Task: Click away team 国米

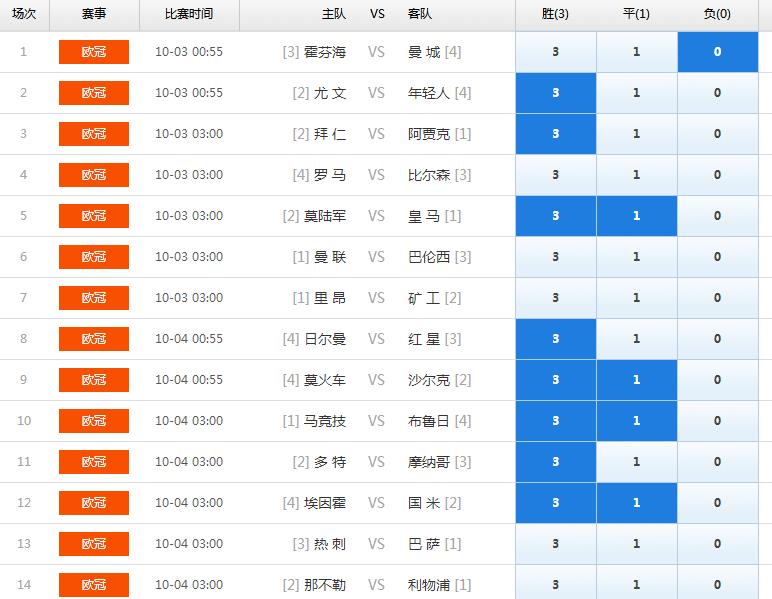Action: pos(424,503)
